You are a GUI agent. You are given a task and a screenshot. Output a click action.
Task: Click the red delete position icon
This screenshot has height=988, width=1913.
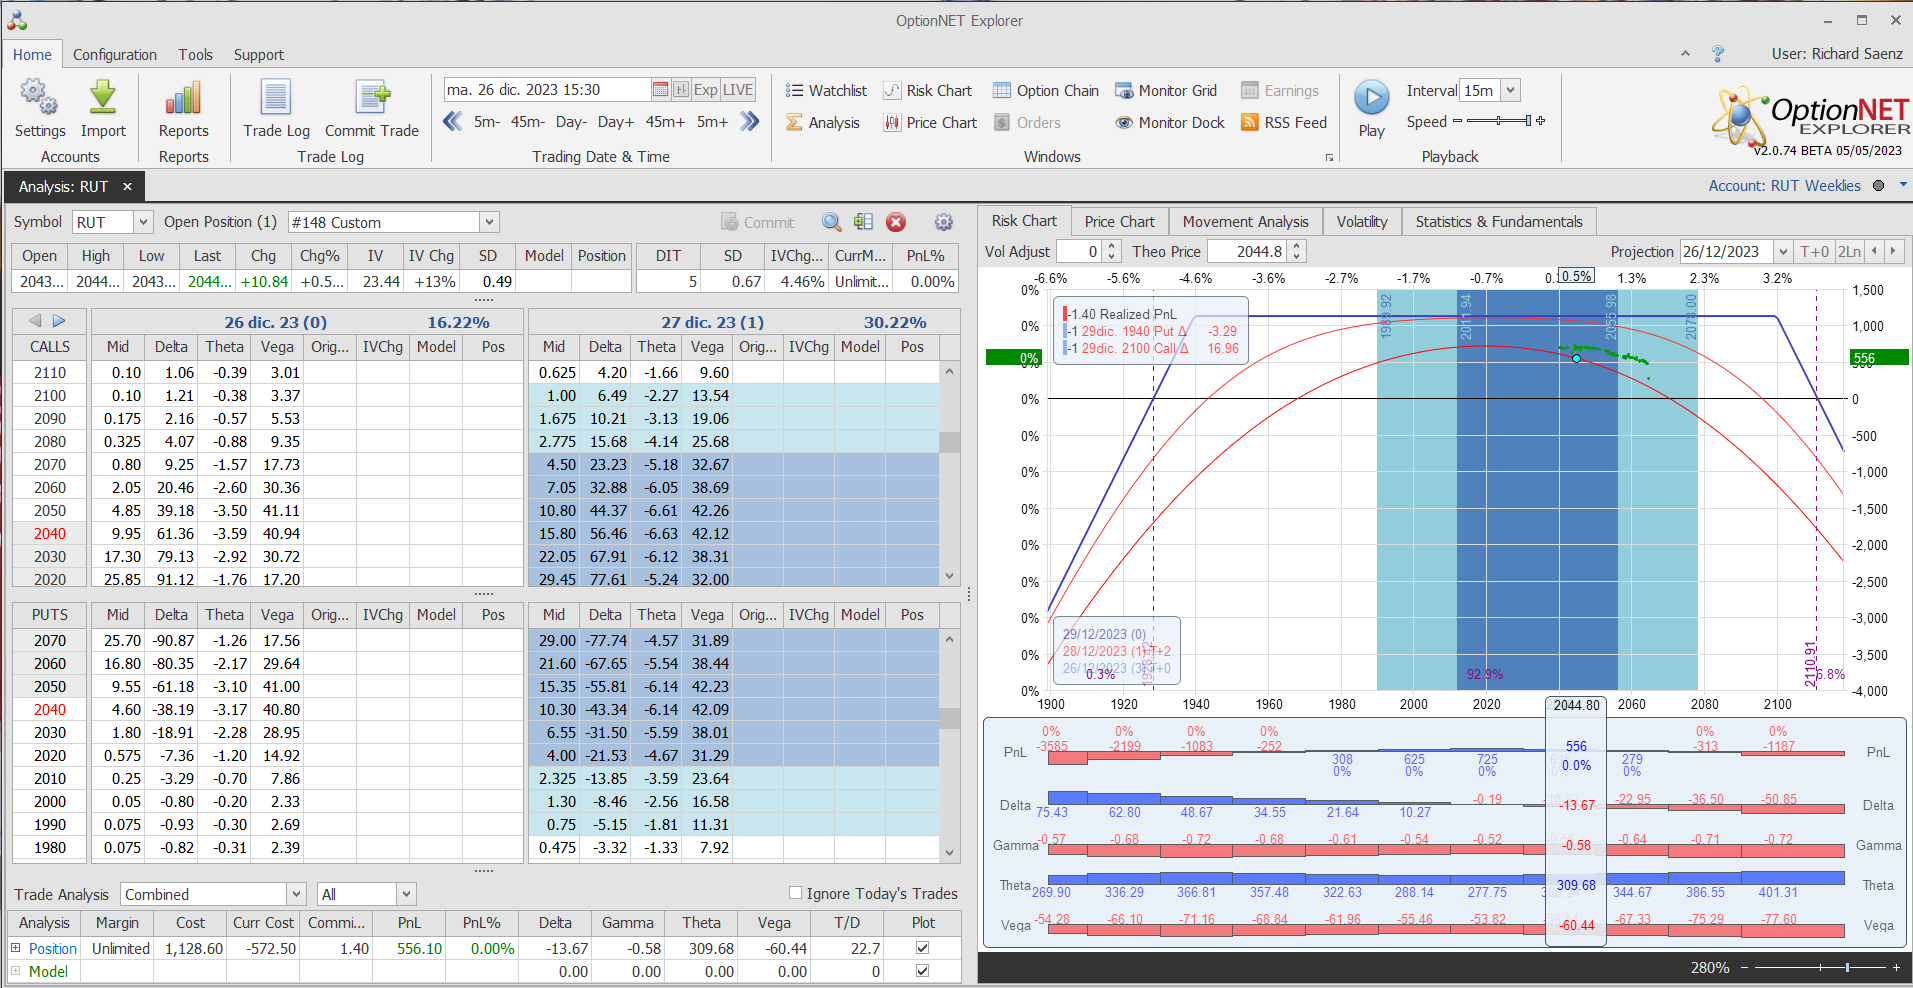point(896,222)
